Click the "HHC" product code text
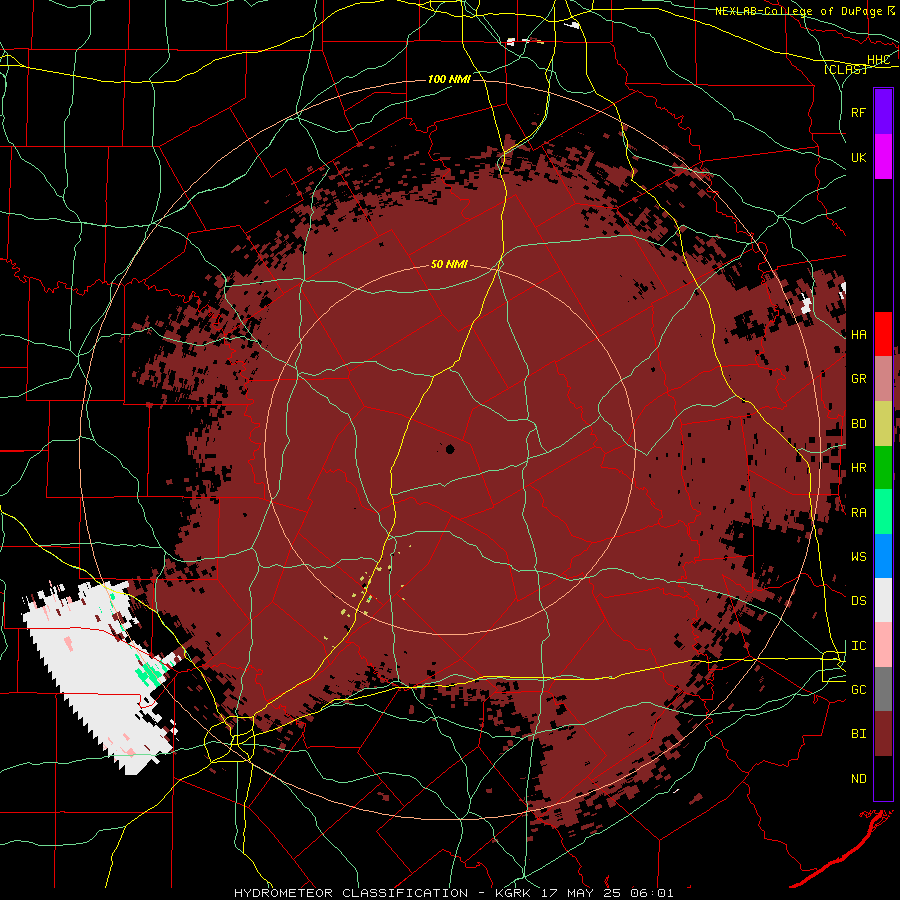 point(878,60)
